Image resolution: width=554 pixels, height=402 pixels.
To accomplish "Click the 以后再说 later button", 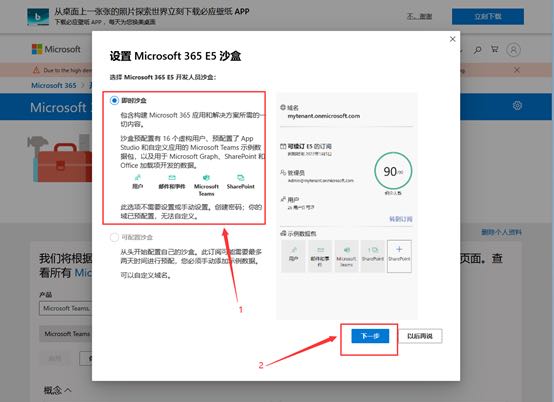I will pyautogui.click(x=420, y=336).
